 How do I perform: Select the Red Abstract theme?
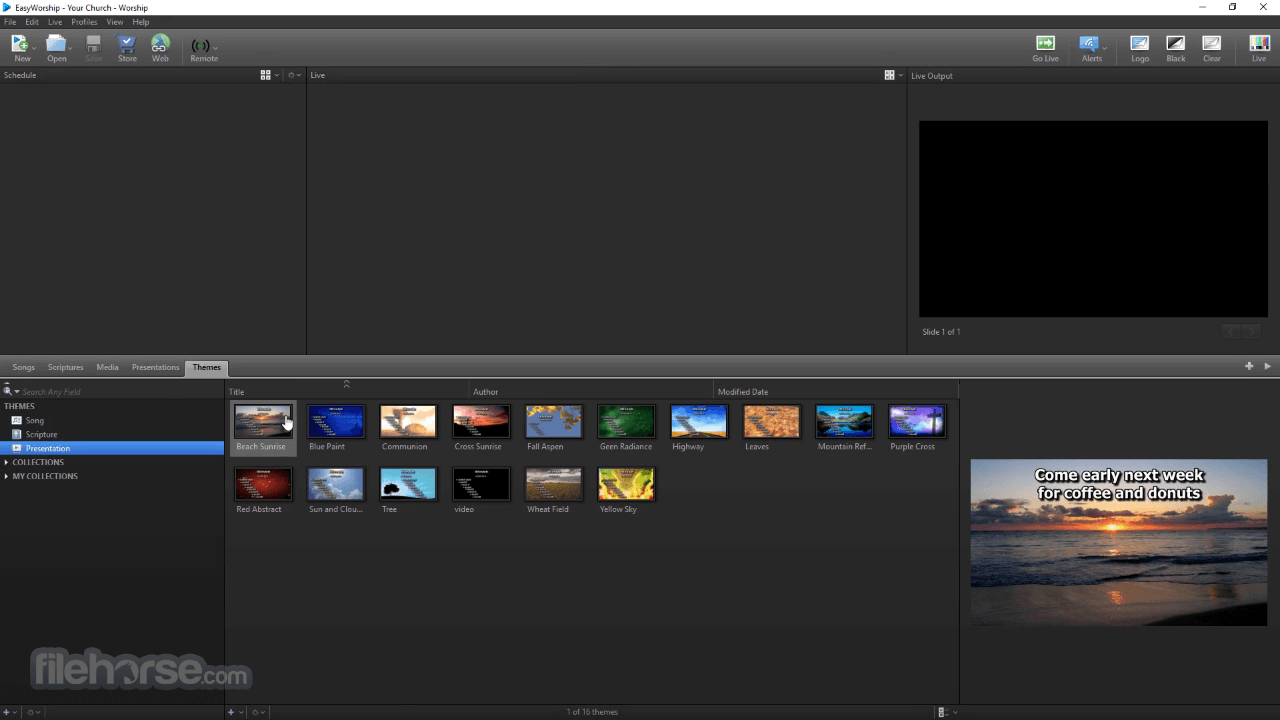click(x=263, y=484)
